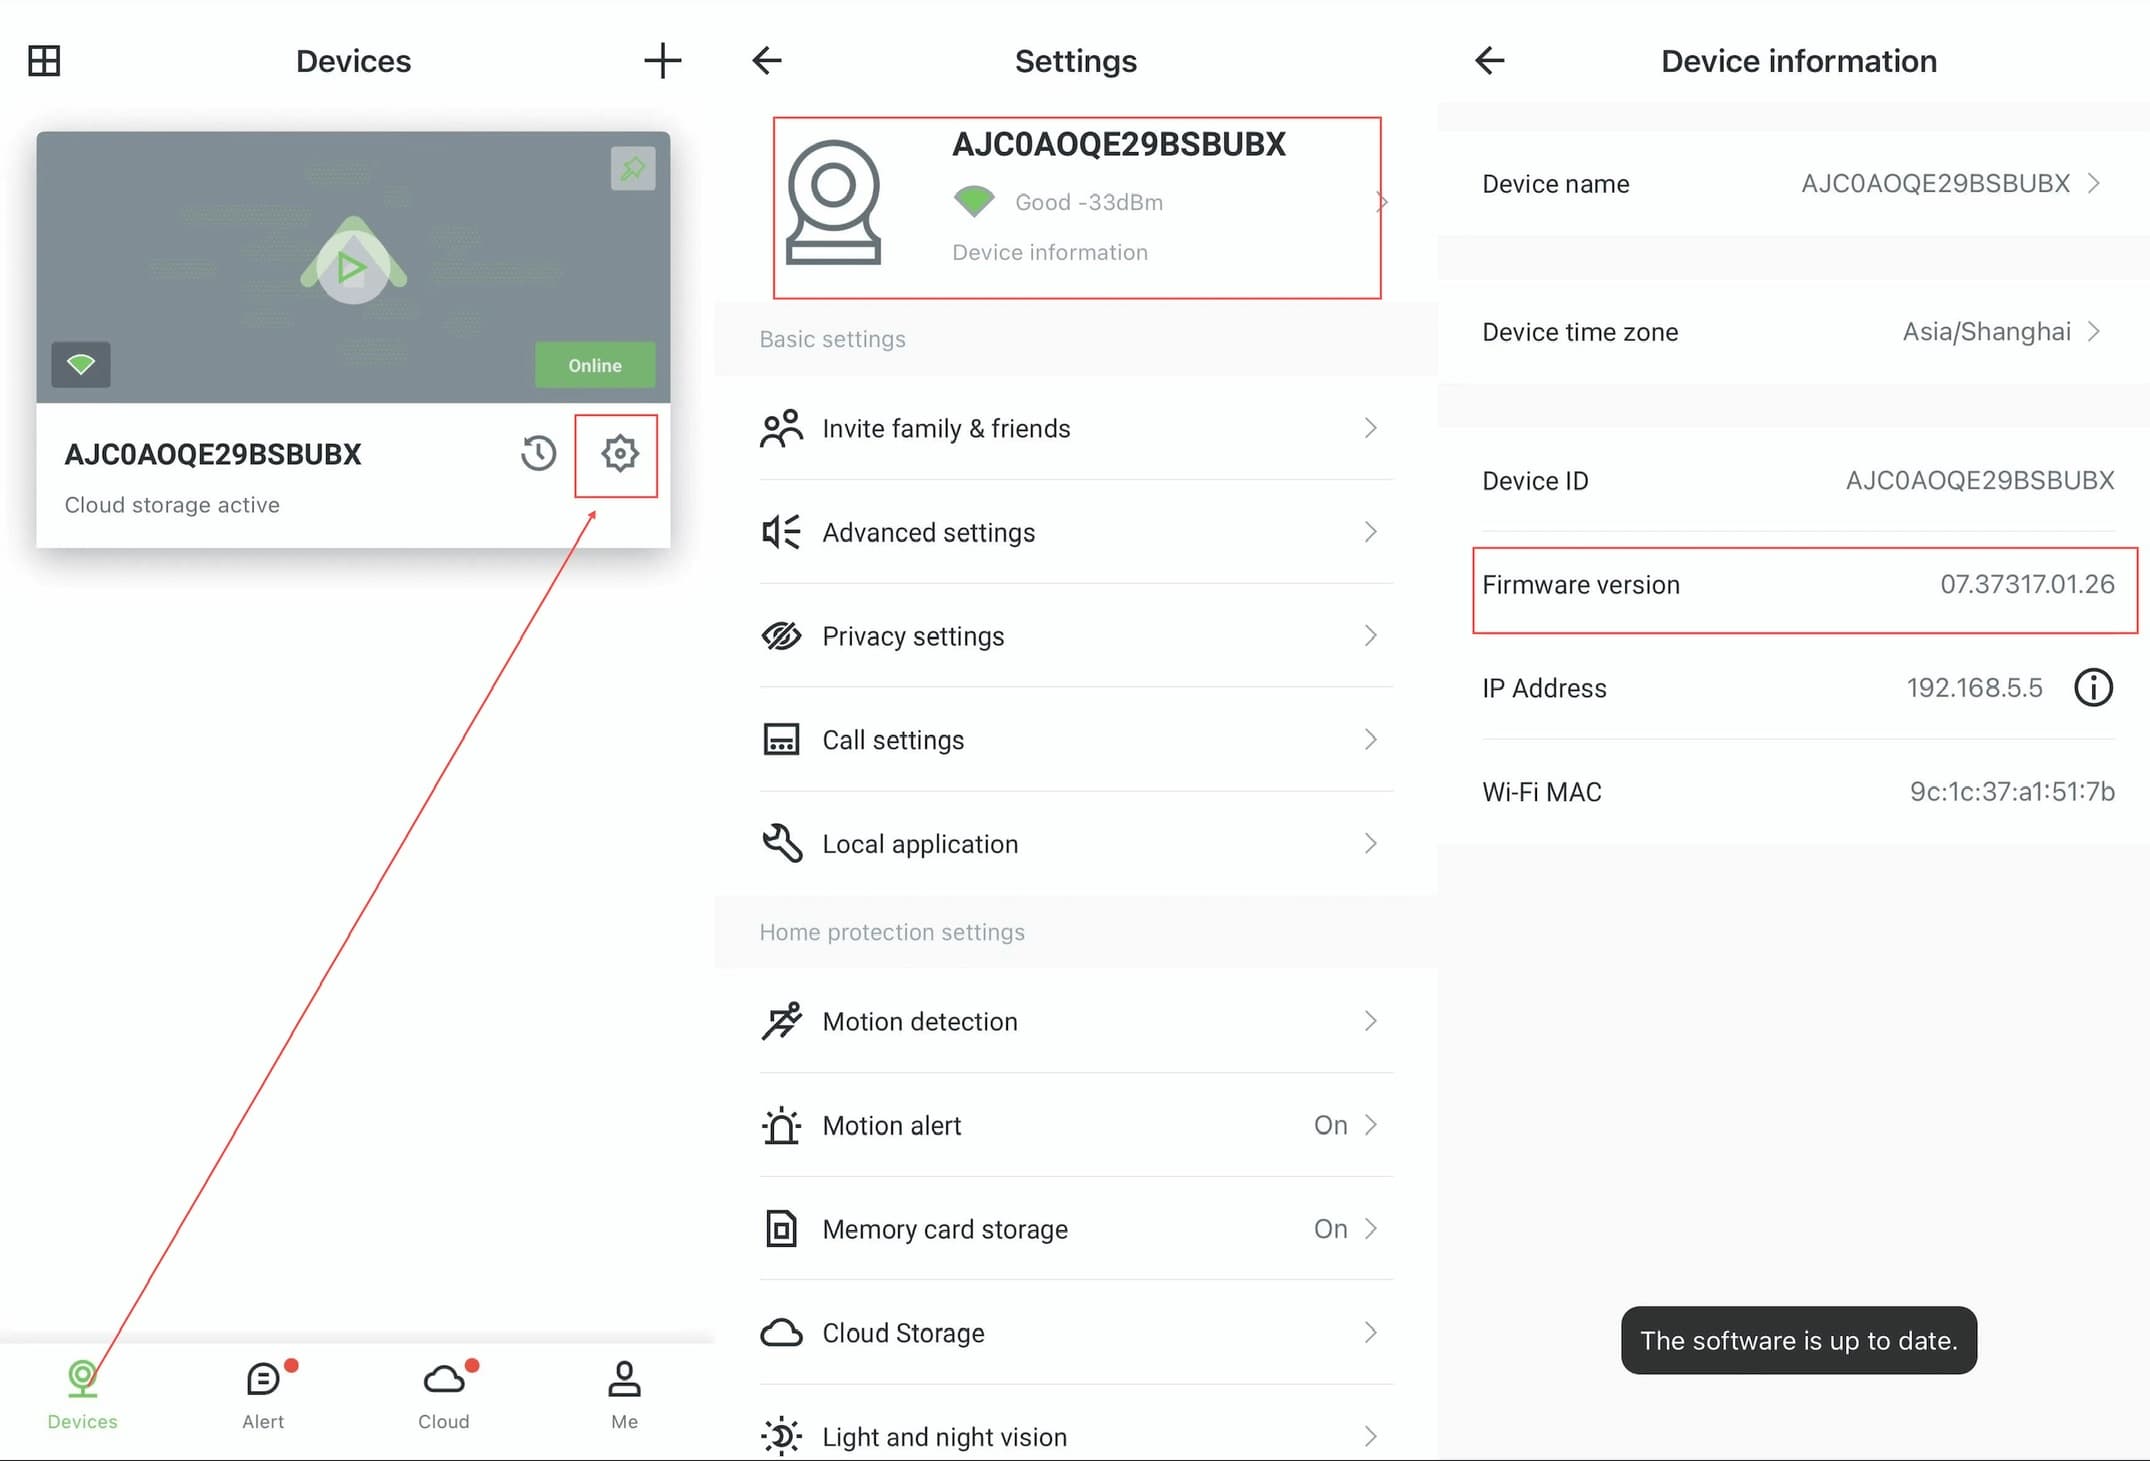Play the camera live preview

(353, 267)
